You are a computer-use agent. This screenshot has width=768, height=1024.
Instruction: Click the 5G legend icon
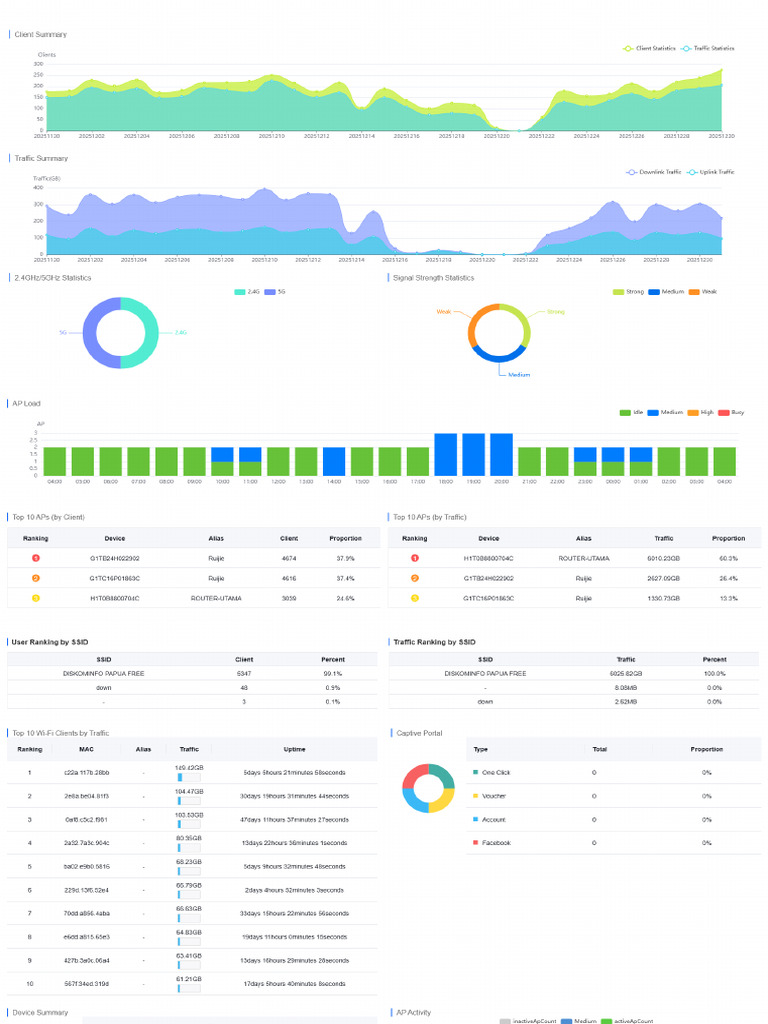tap(270, 292)
